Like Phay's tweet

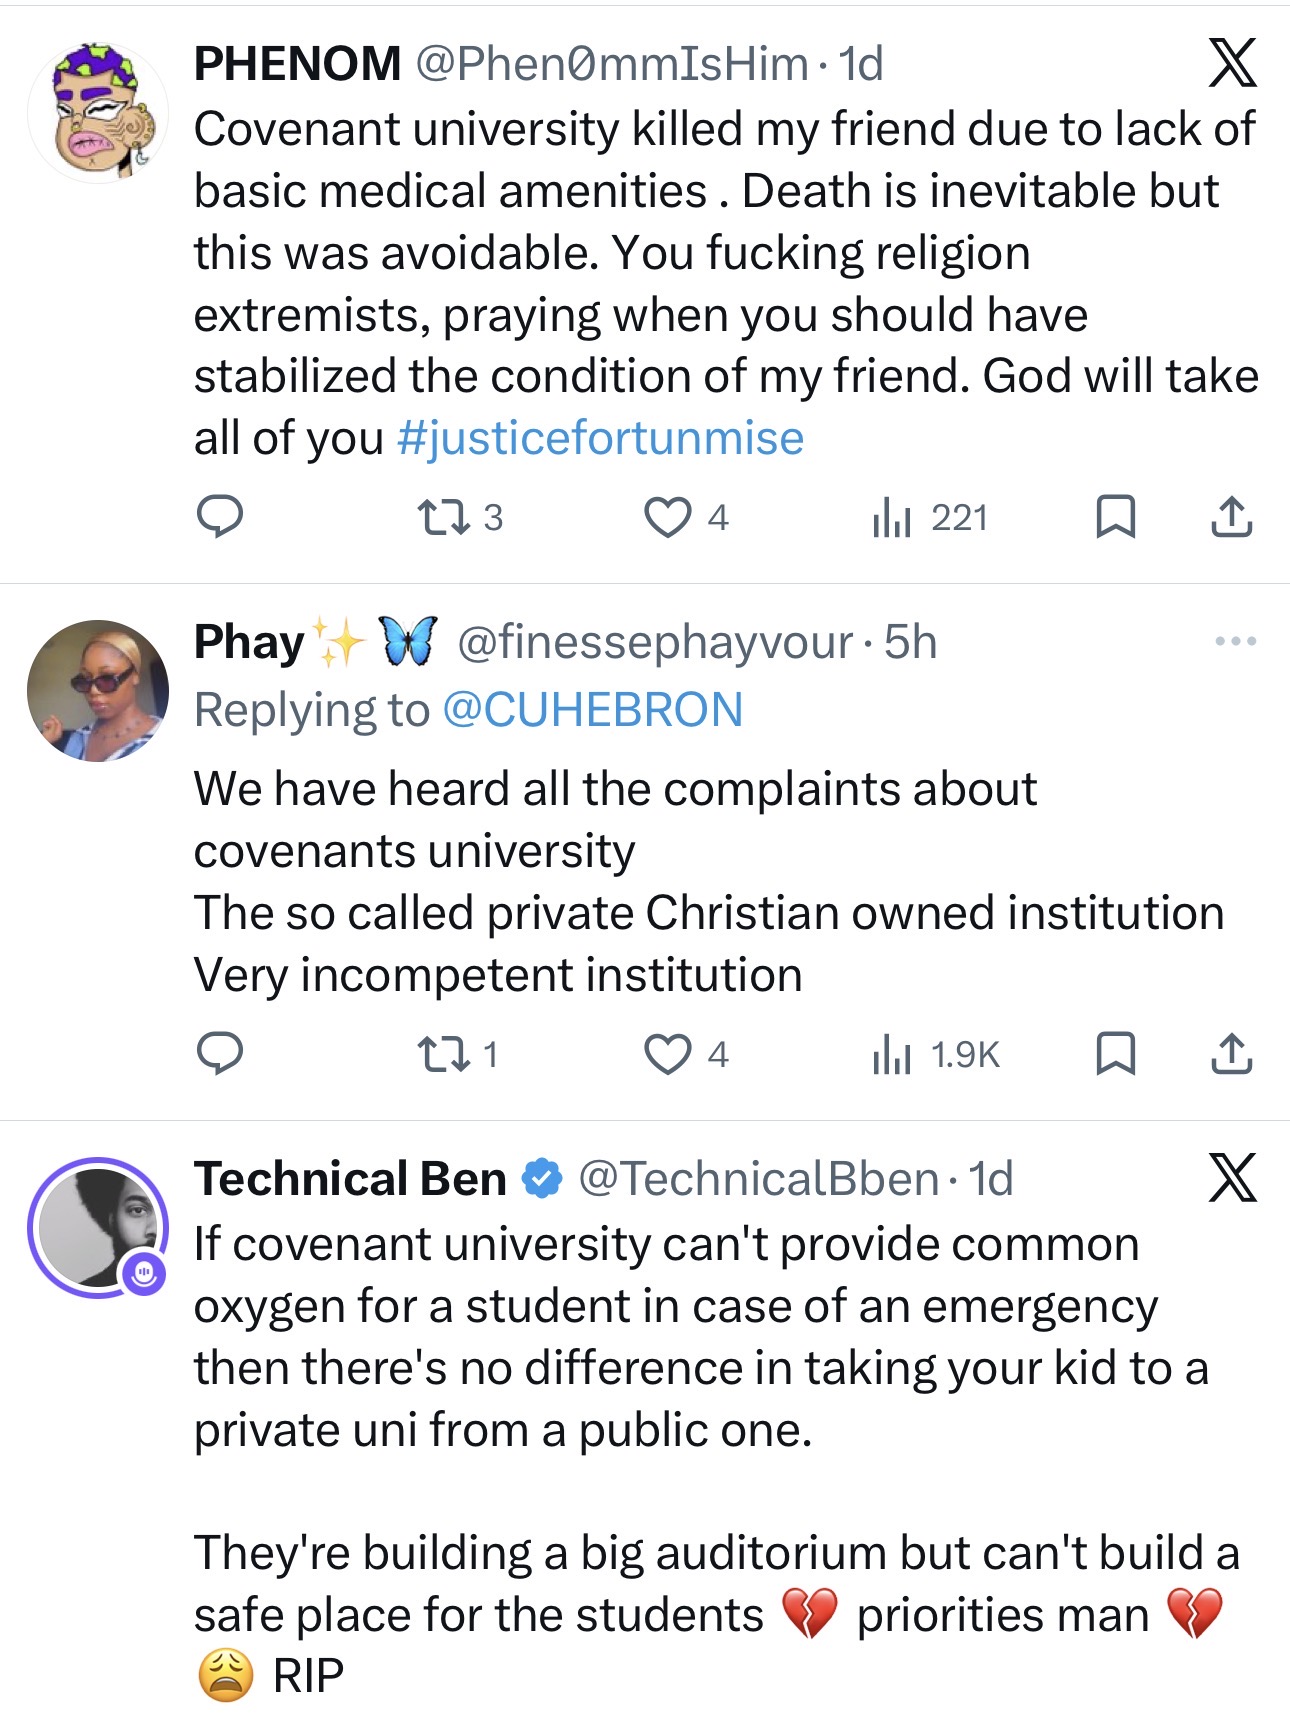click(x=667, y=1054)
